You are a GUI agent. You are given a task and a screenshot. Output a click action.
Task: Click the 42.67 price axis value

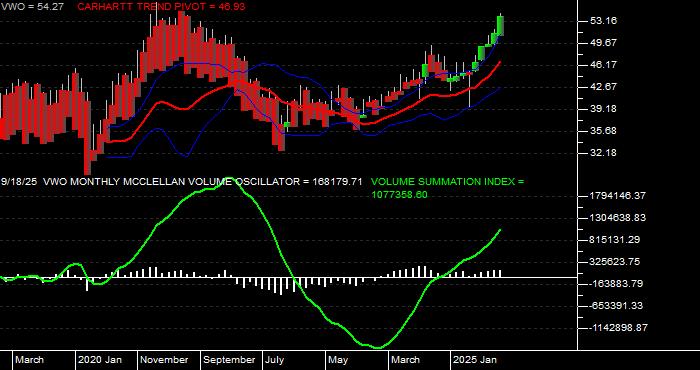(x=603, y=87)
